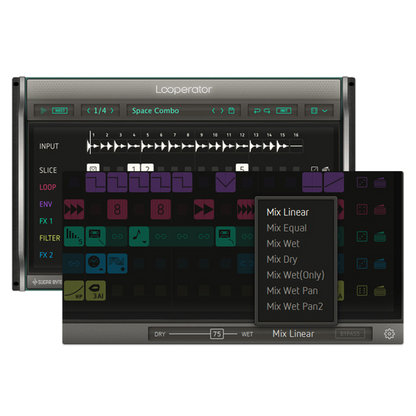Go to previous step length before 1/4
Image resolution: width=416 pixels, height=416 pixels.
tap(88, 110)
